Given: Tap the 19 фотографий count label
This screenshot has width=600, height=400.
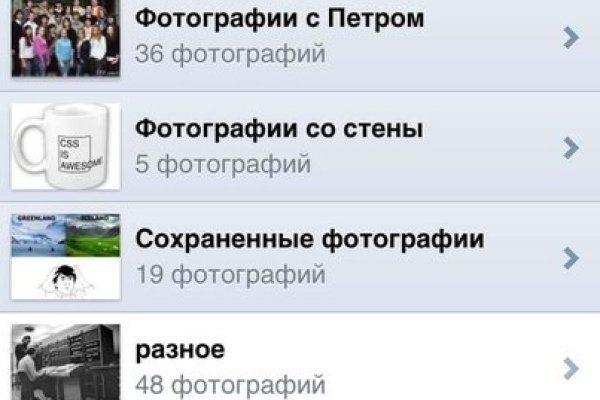Looking at the screenshot, I should [x=230, y=274].
